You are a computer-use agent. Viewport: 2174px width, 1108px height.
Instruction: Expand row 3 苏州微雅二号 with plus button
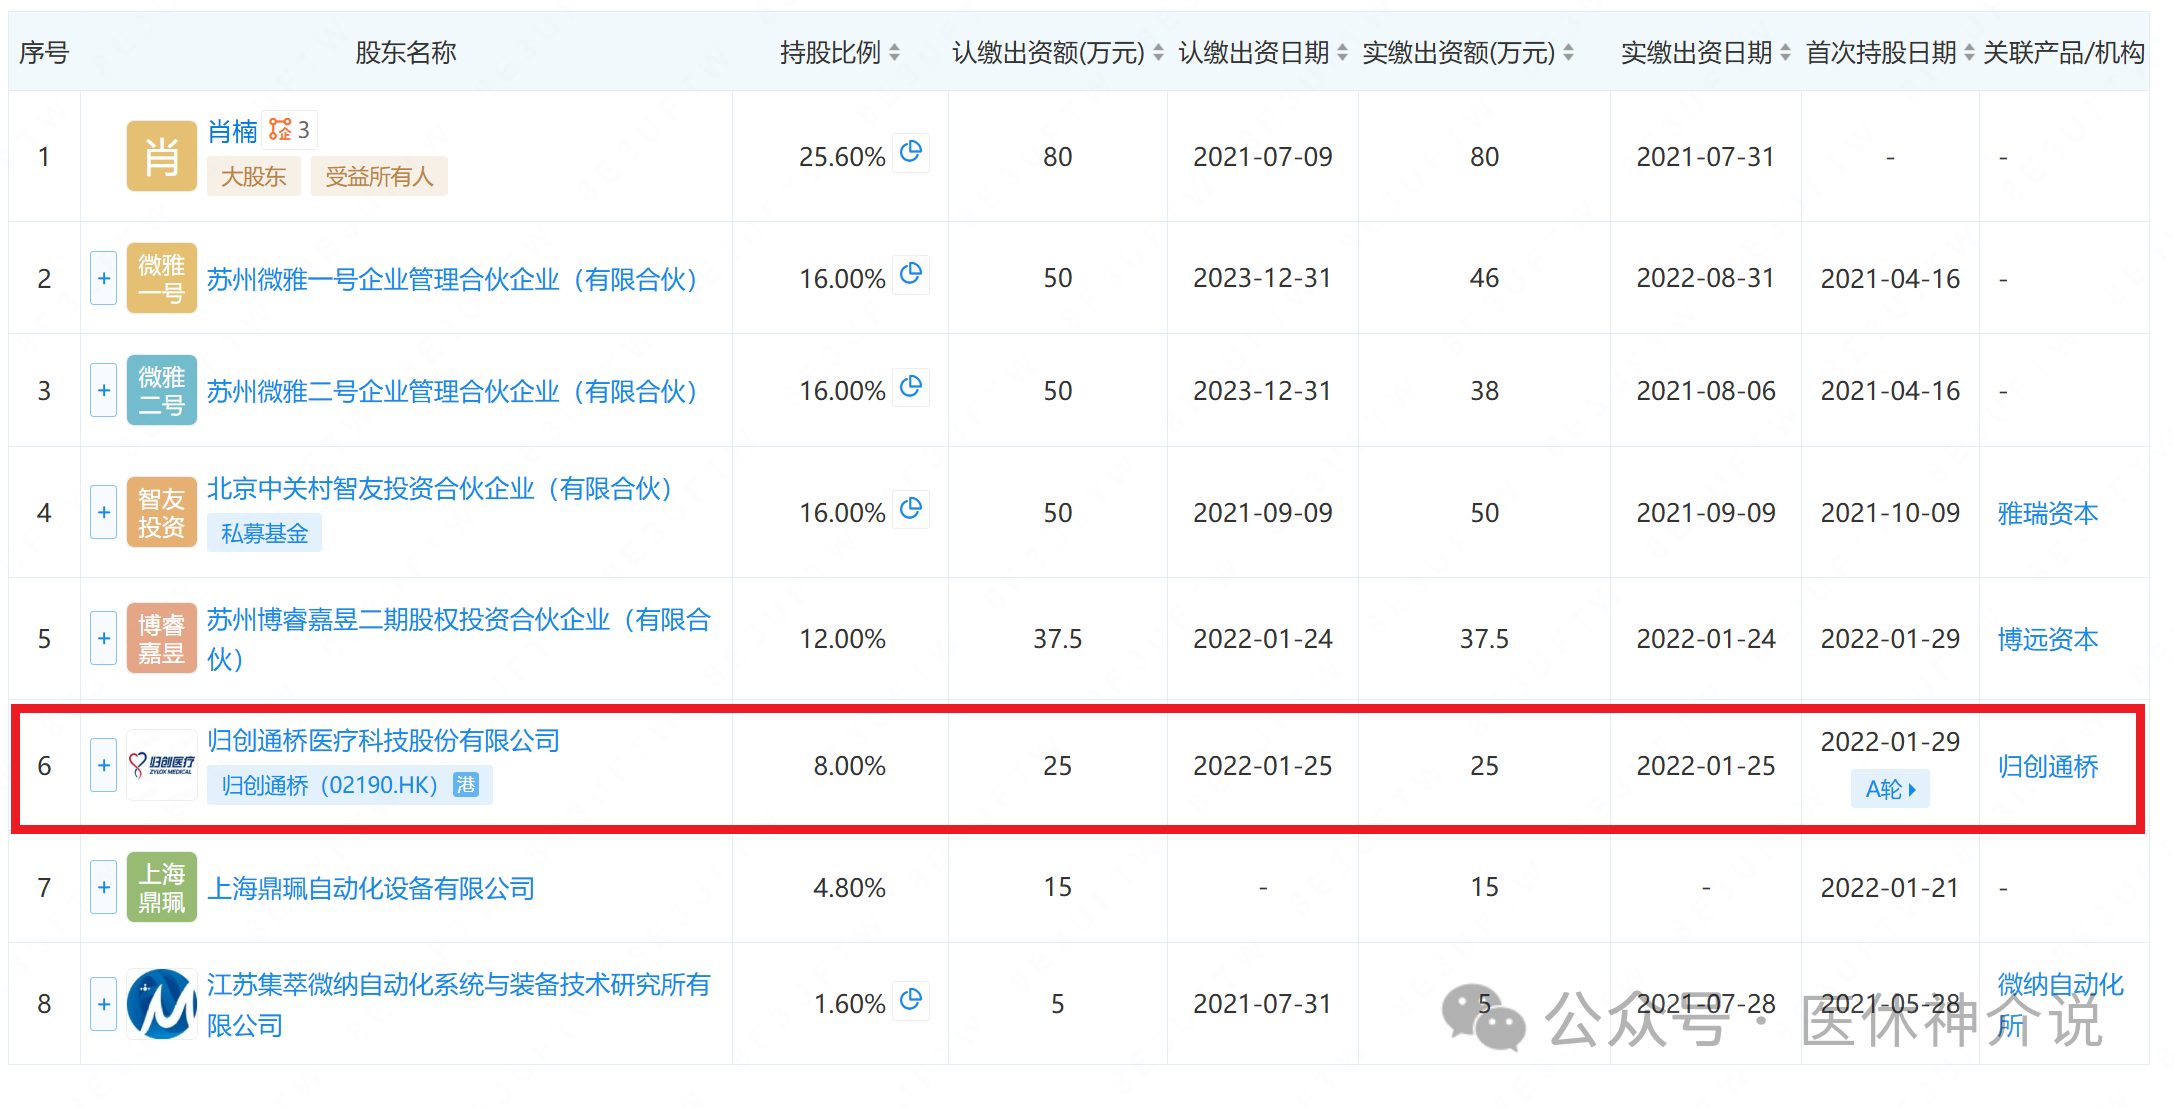coord(103,390)
